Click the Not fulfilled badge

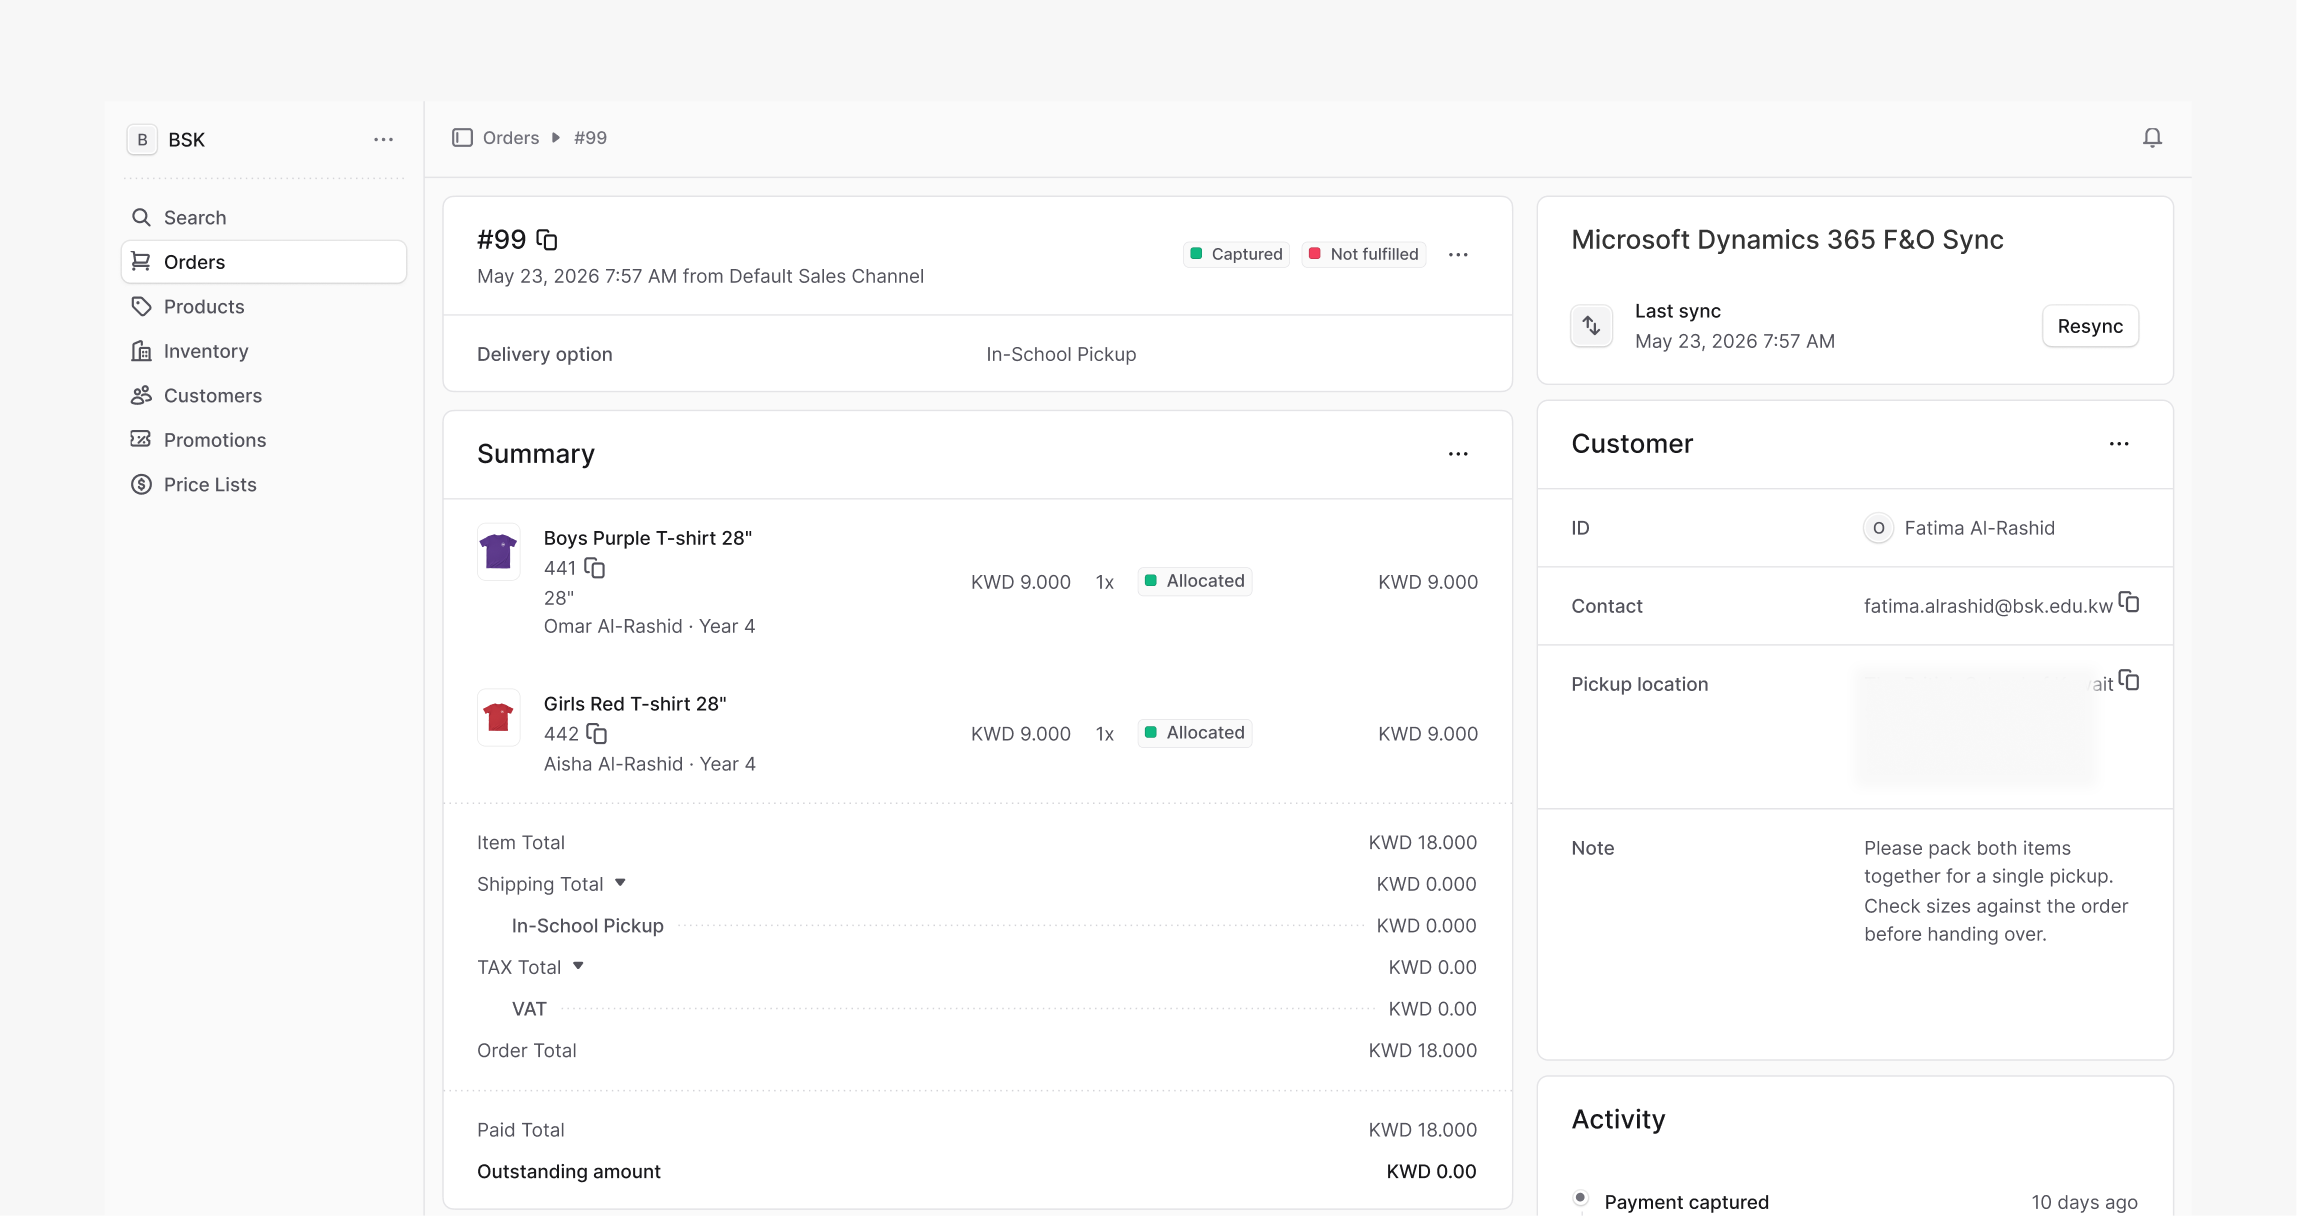tap(1364, 254)
